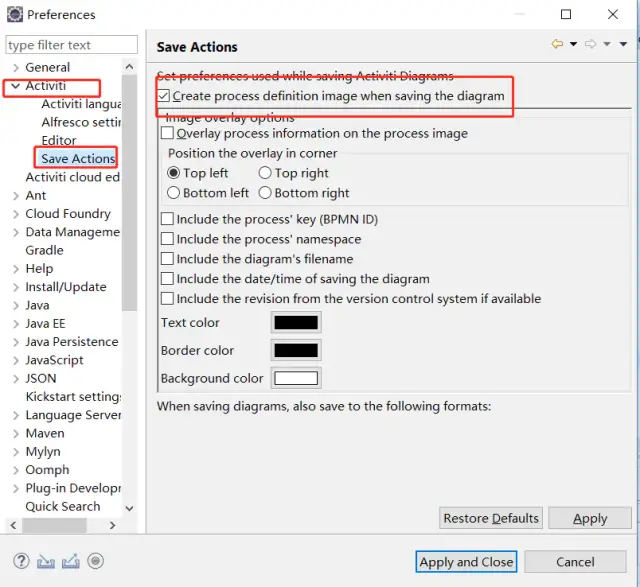This screenshot has height=587, width=640.
Task: Select Alfresco settings tree item
Action: (x=81, y=122)
